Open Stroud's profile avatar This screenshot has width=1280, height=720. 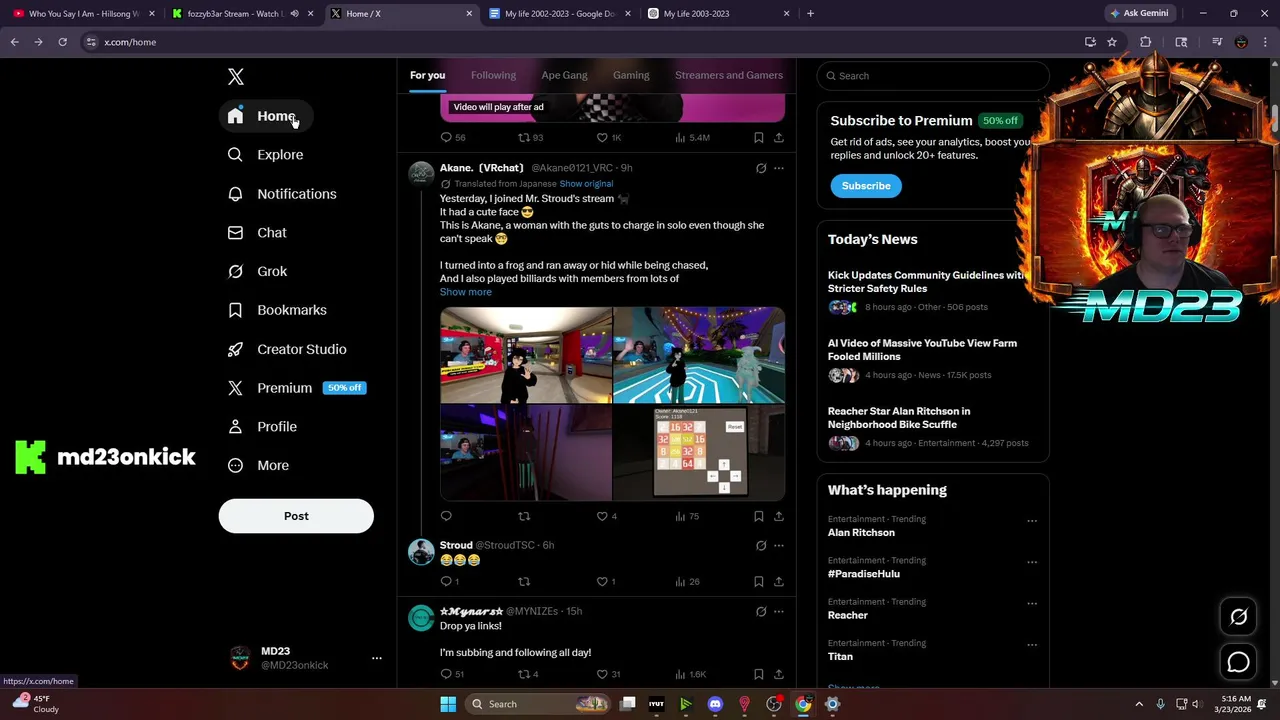pyautogui.click(x=421, y=552)
